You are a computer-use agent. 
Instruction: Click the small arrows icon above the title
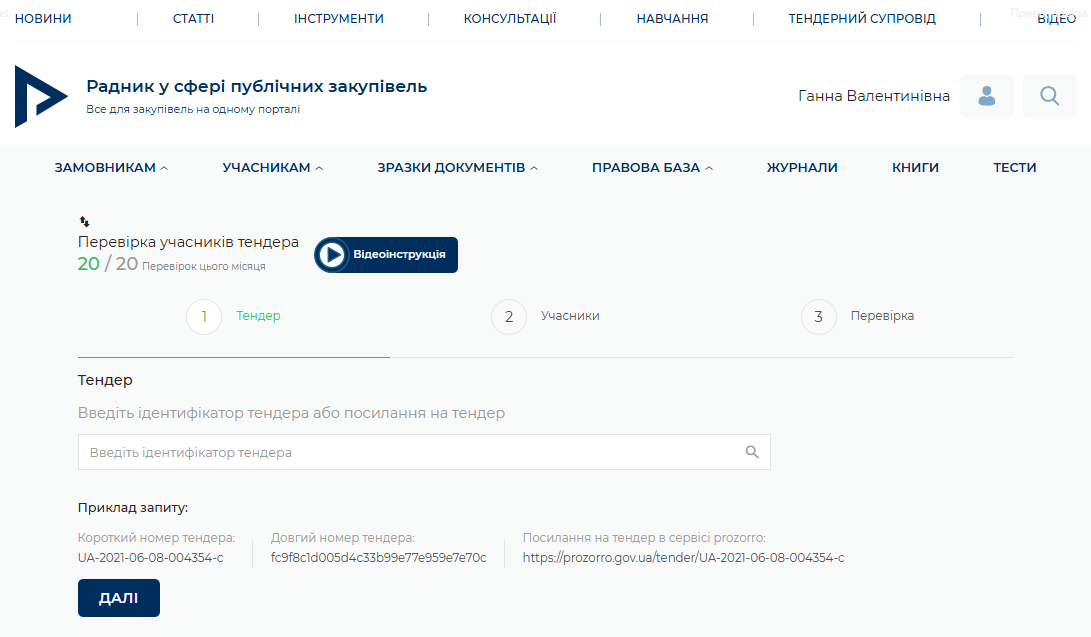click(84, 221)
